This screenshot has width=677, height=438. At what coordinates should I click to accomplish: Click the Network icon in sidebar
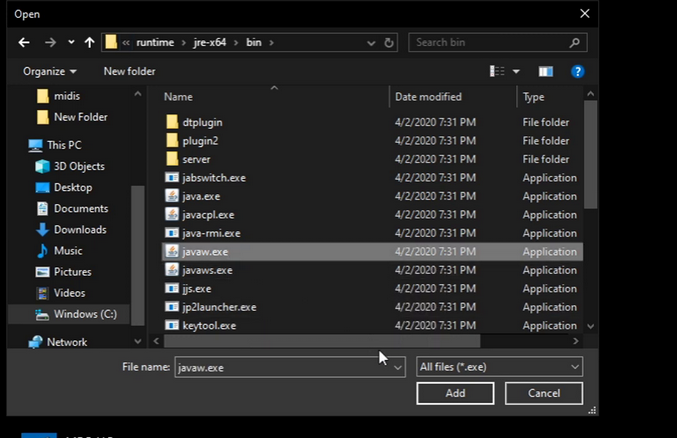point(37,342)
